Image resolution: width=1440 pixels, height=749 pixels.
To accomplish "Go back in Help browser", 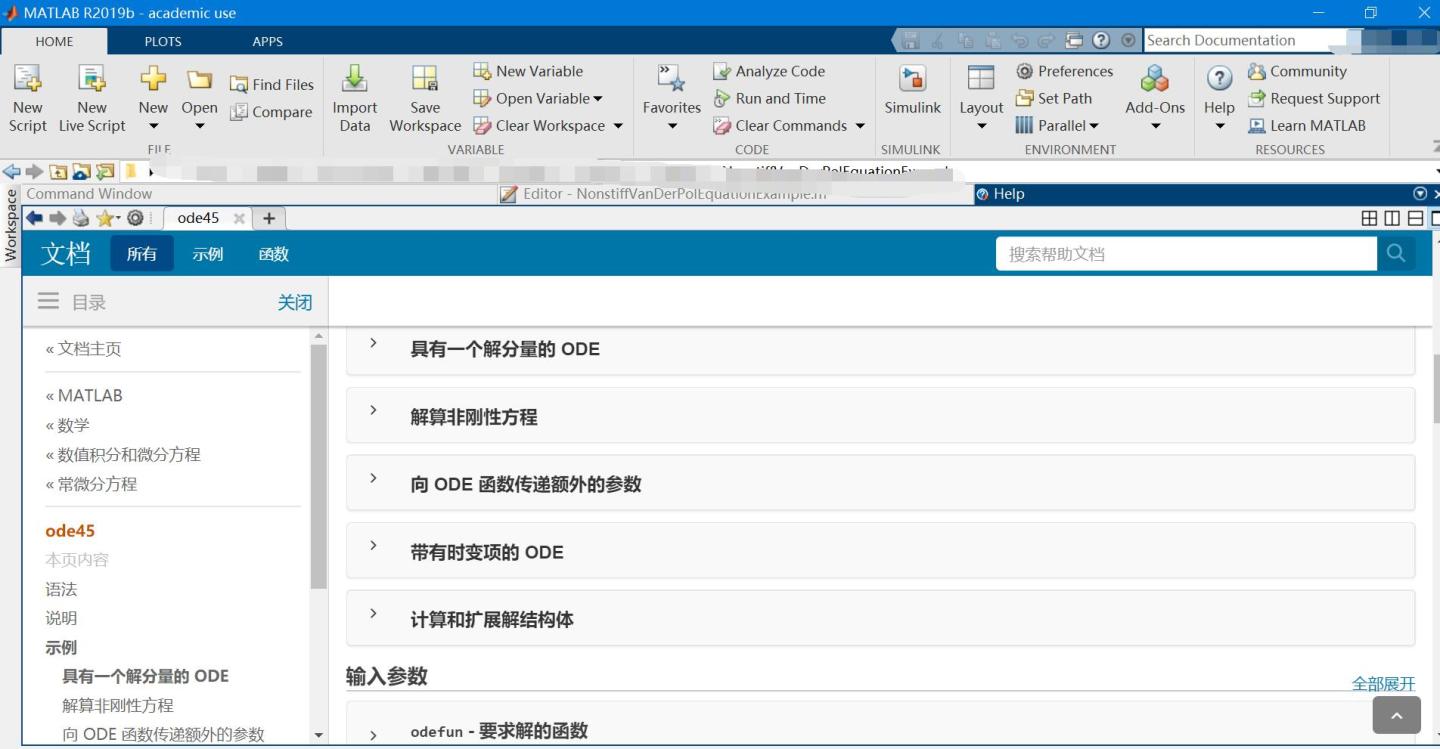I will pos(34,218).
